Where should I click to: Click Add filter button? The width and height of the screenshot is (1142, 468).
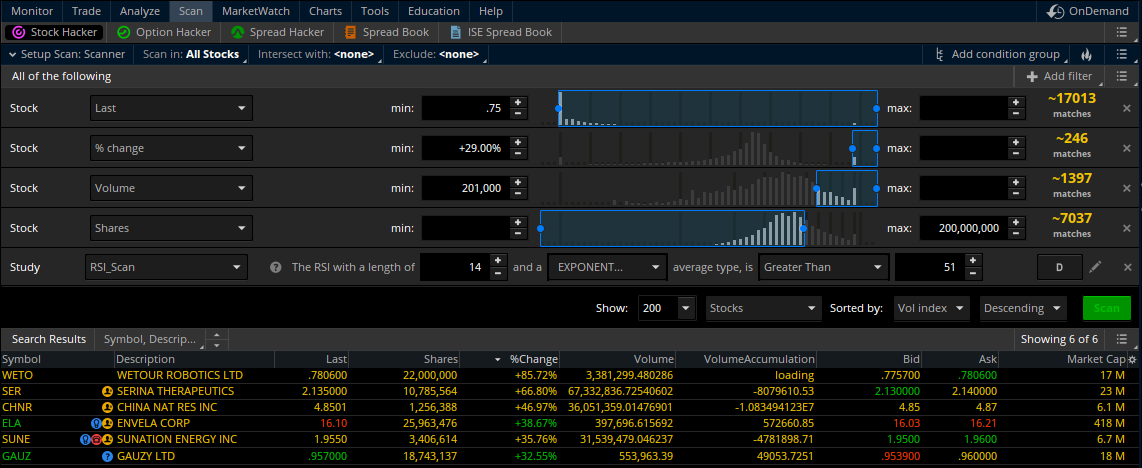[1059, 76]
